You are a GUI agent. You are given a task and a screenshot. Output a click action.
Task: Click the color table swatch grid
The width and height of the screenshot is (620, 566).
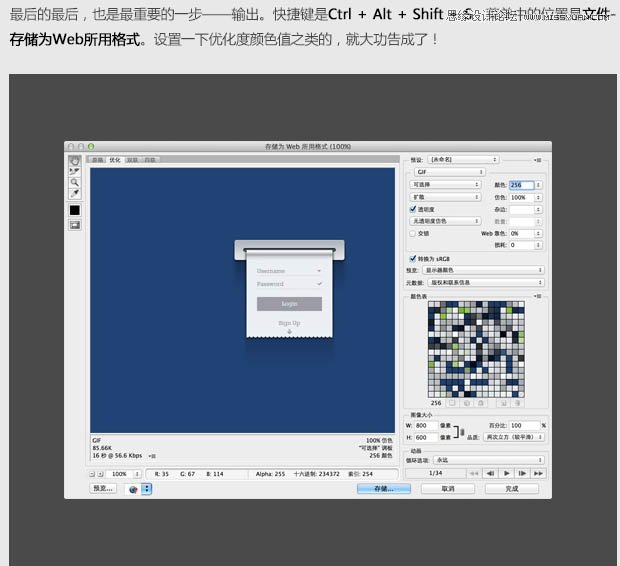click(476, 349)
